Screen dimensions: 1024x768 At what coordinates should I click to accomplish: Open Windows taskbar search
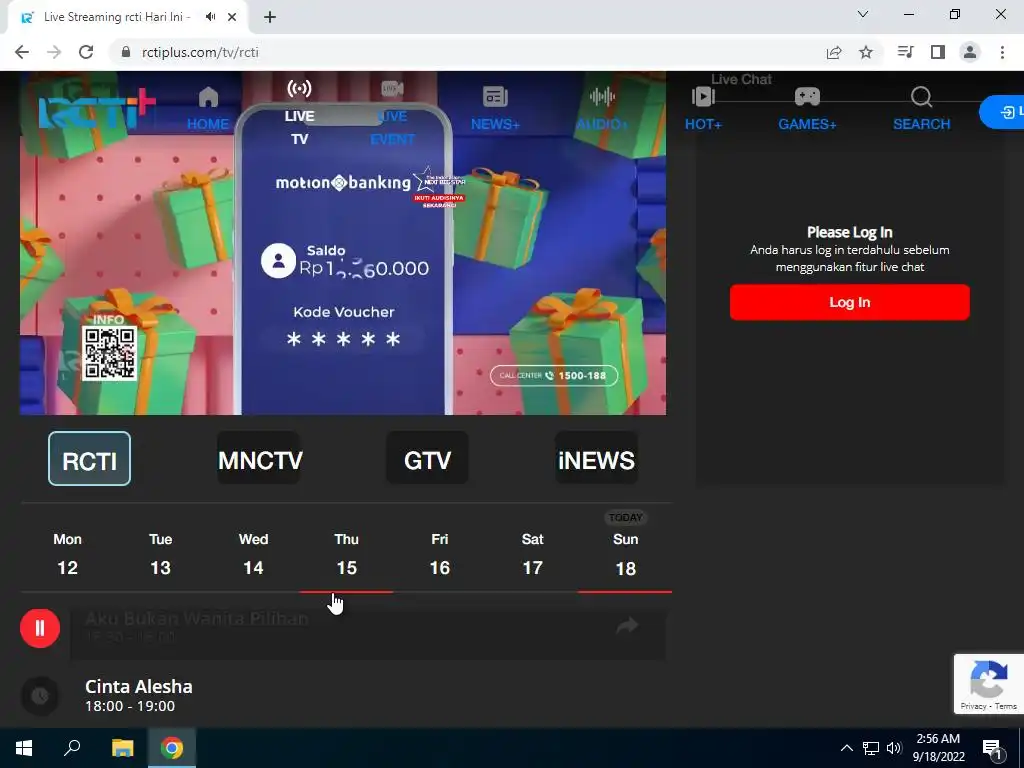point(72,748)
